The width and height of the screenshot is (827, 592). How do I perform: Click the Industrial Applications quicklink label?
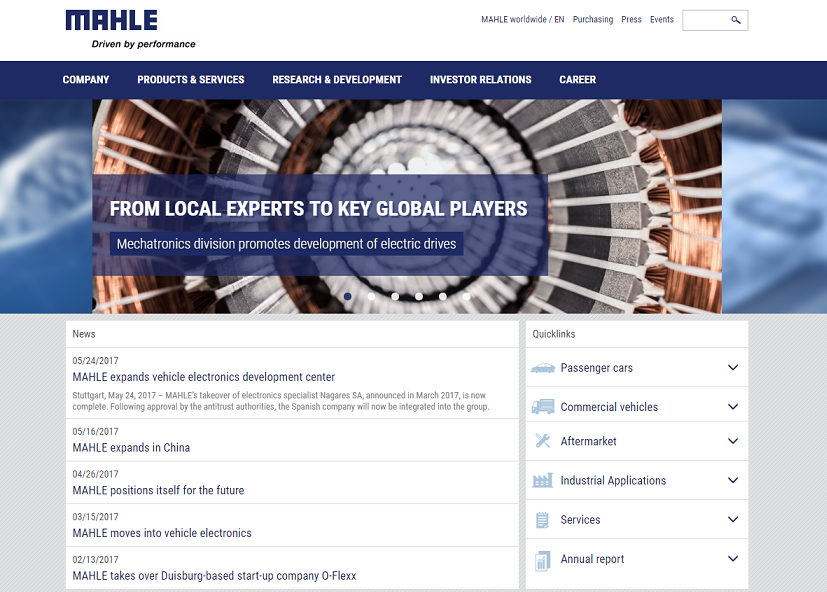pos(613,480)
